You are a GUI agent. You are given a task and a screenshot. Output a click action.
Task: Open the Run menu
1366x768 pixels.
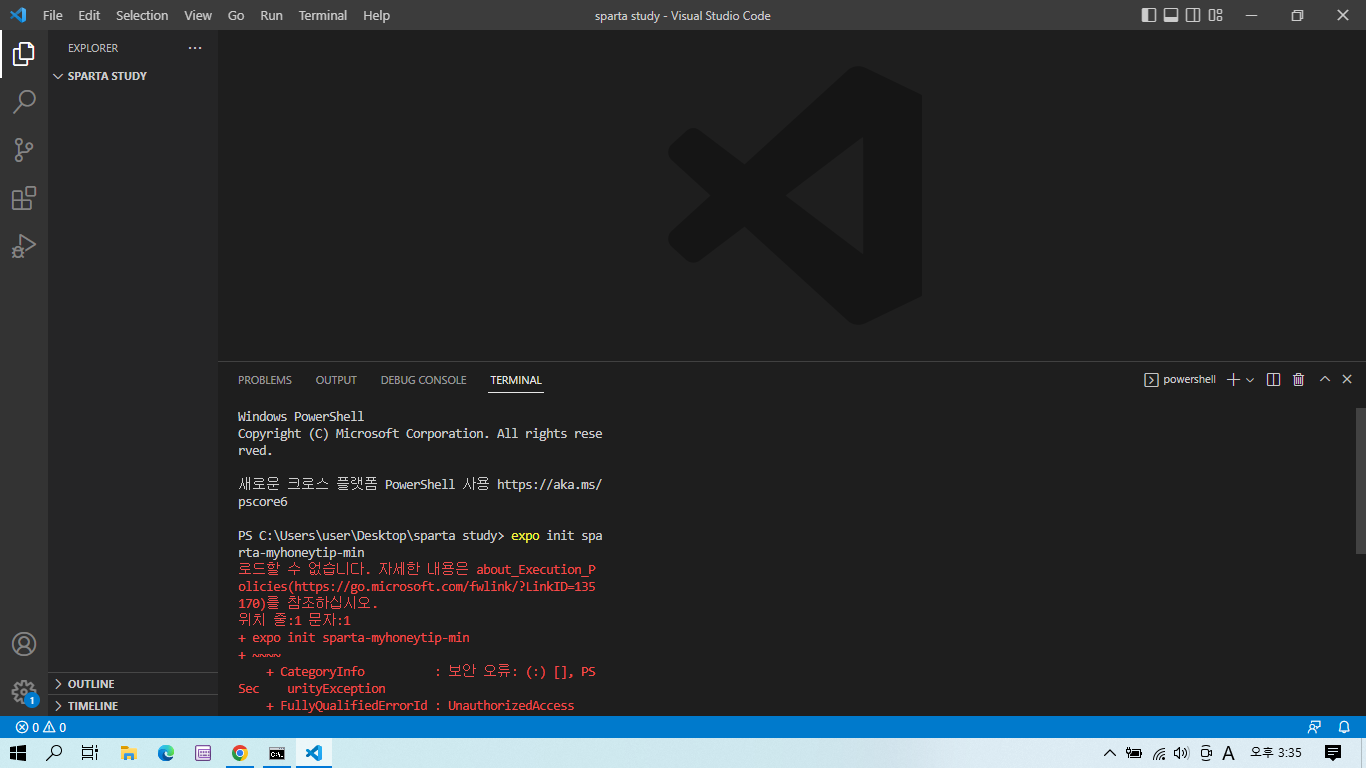(271, 15)
